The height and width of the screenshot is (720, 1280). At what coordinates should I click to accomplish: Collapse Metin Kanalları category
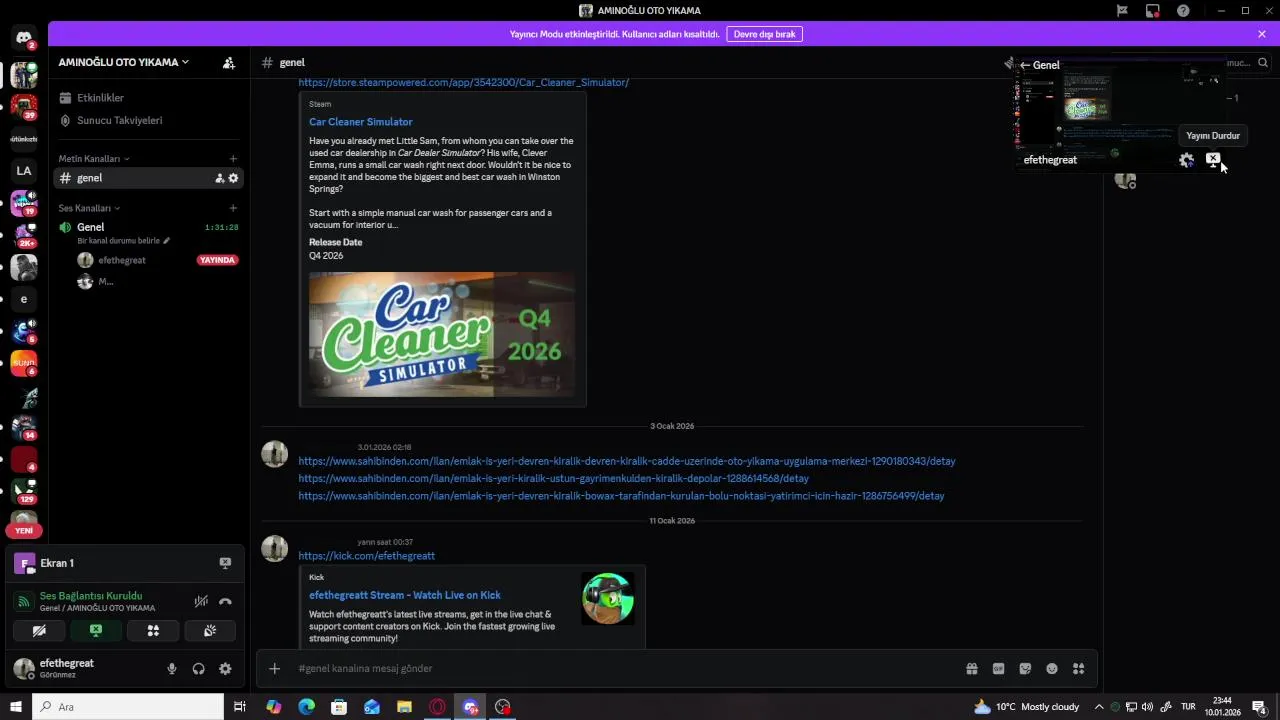tap(94, 159)
